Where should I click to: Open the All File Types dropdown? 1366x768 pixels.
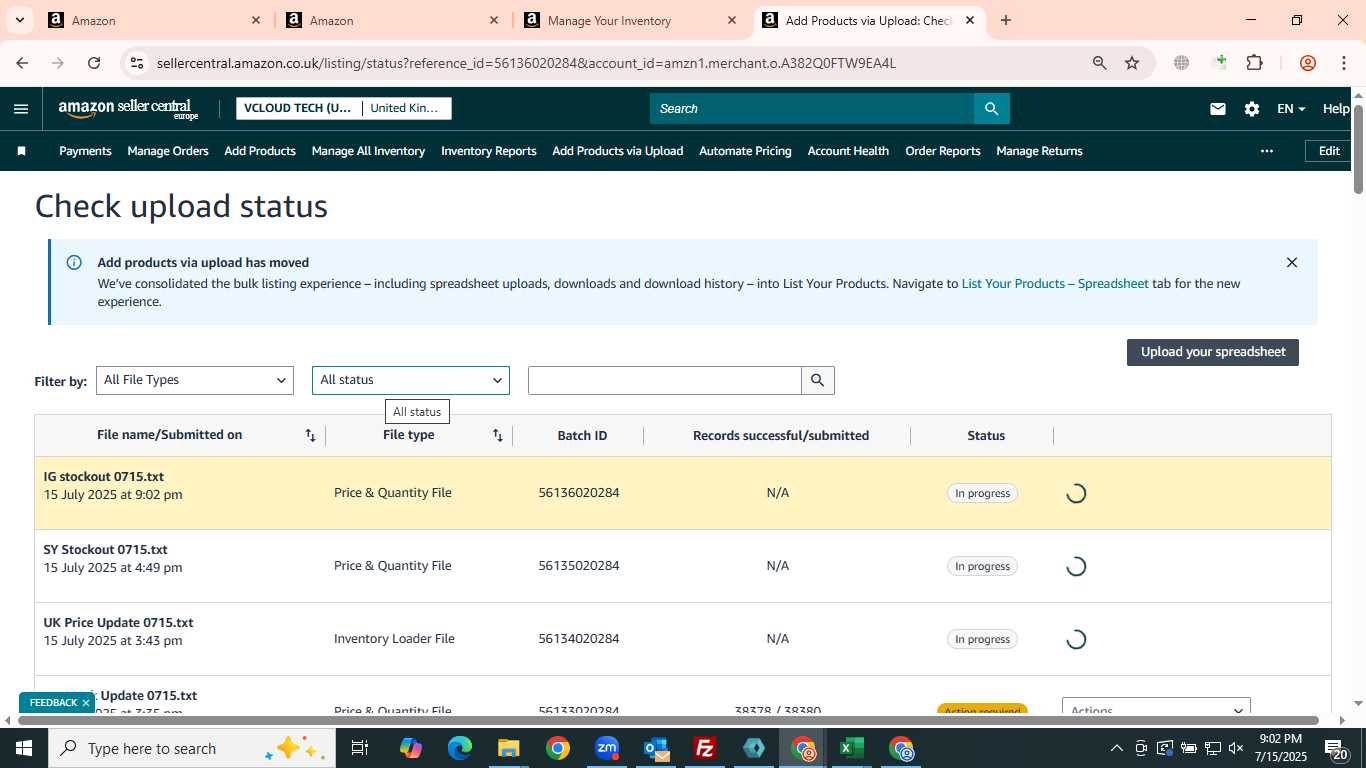(195, 380)
